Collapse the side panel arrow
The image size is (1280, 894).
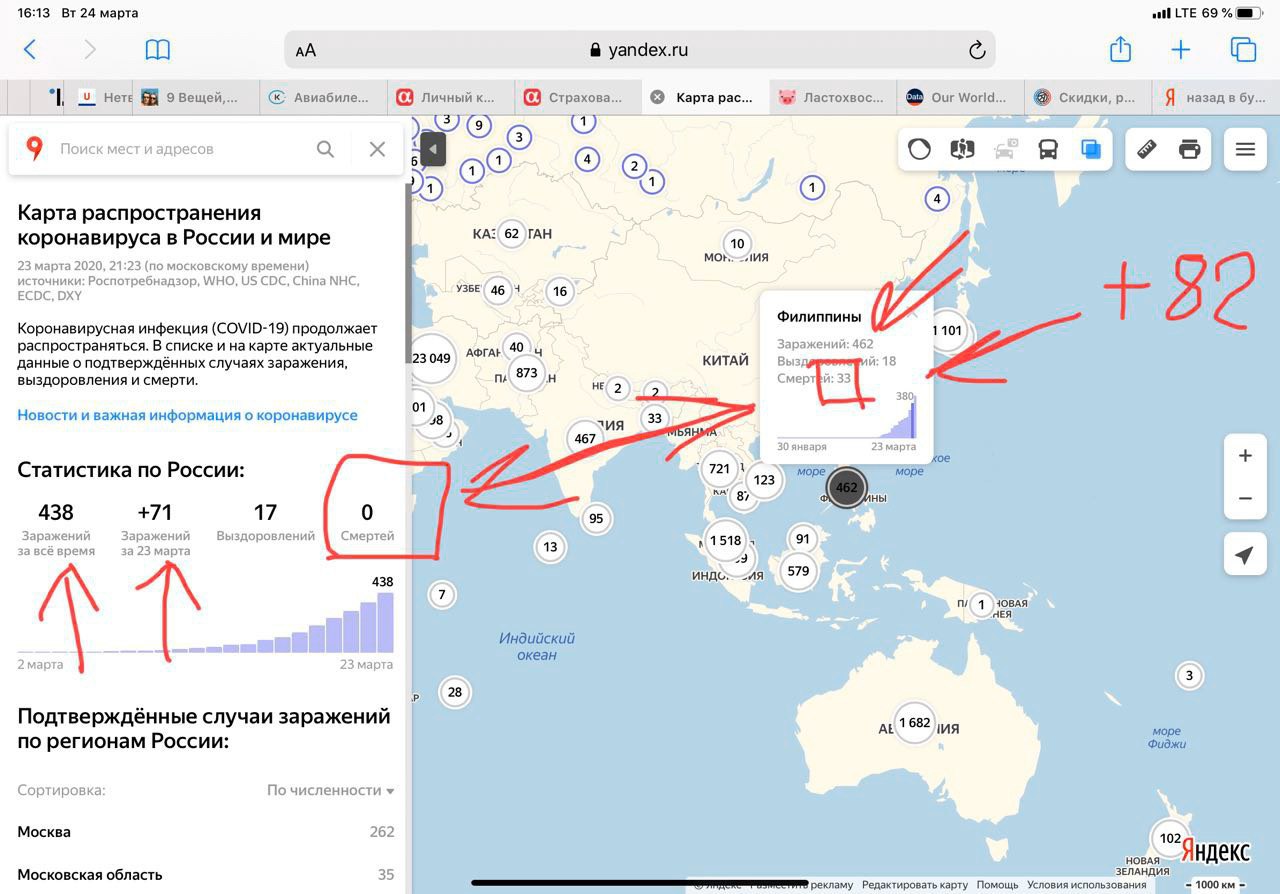432,150
